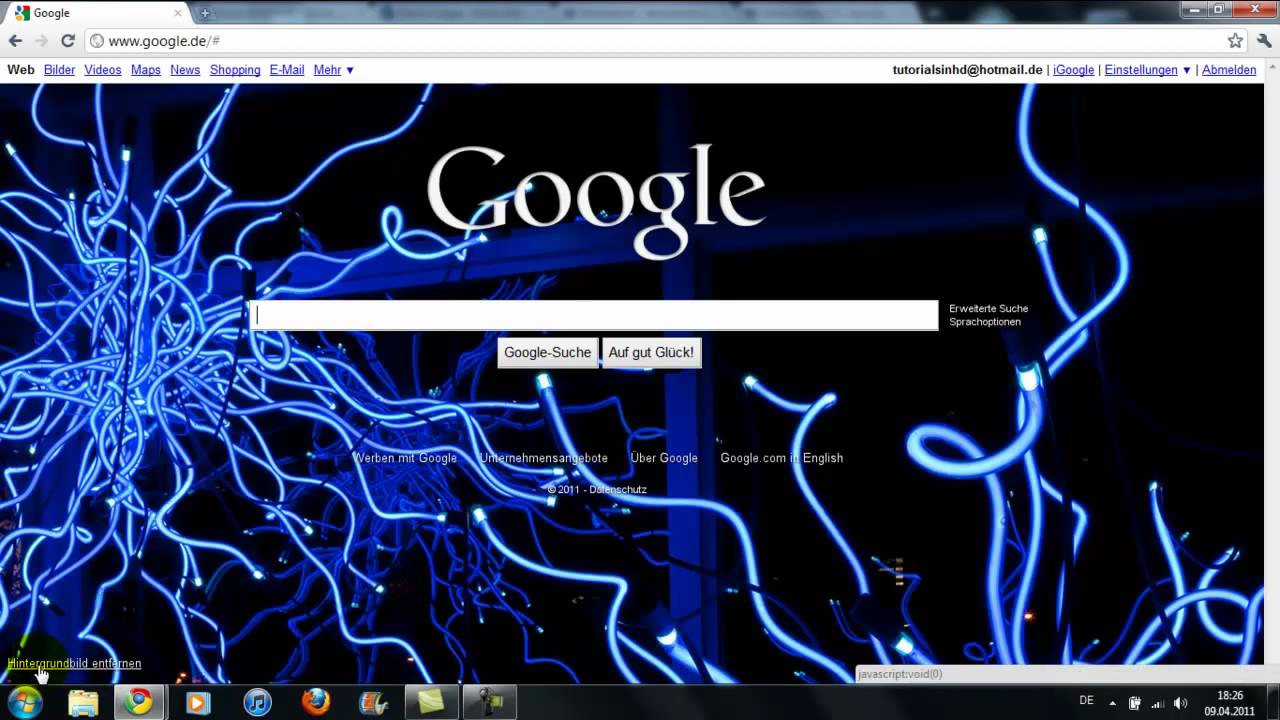Screen dimensions: 1280x720
Task: Open the Chrome wrench menu
Action: [x=1264, y=41]
